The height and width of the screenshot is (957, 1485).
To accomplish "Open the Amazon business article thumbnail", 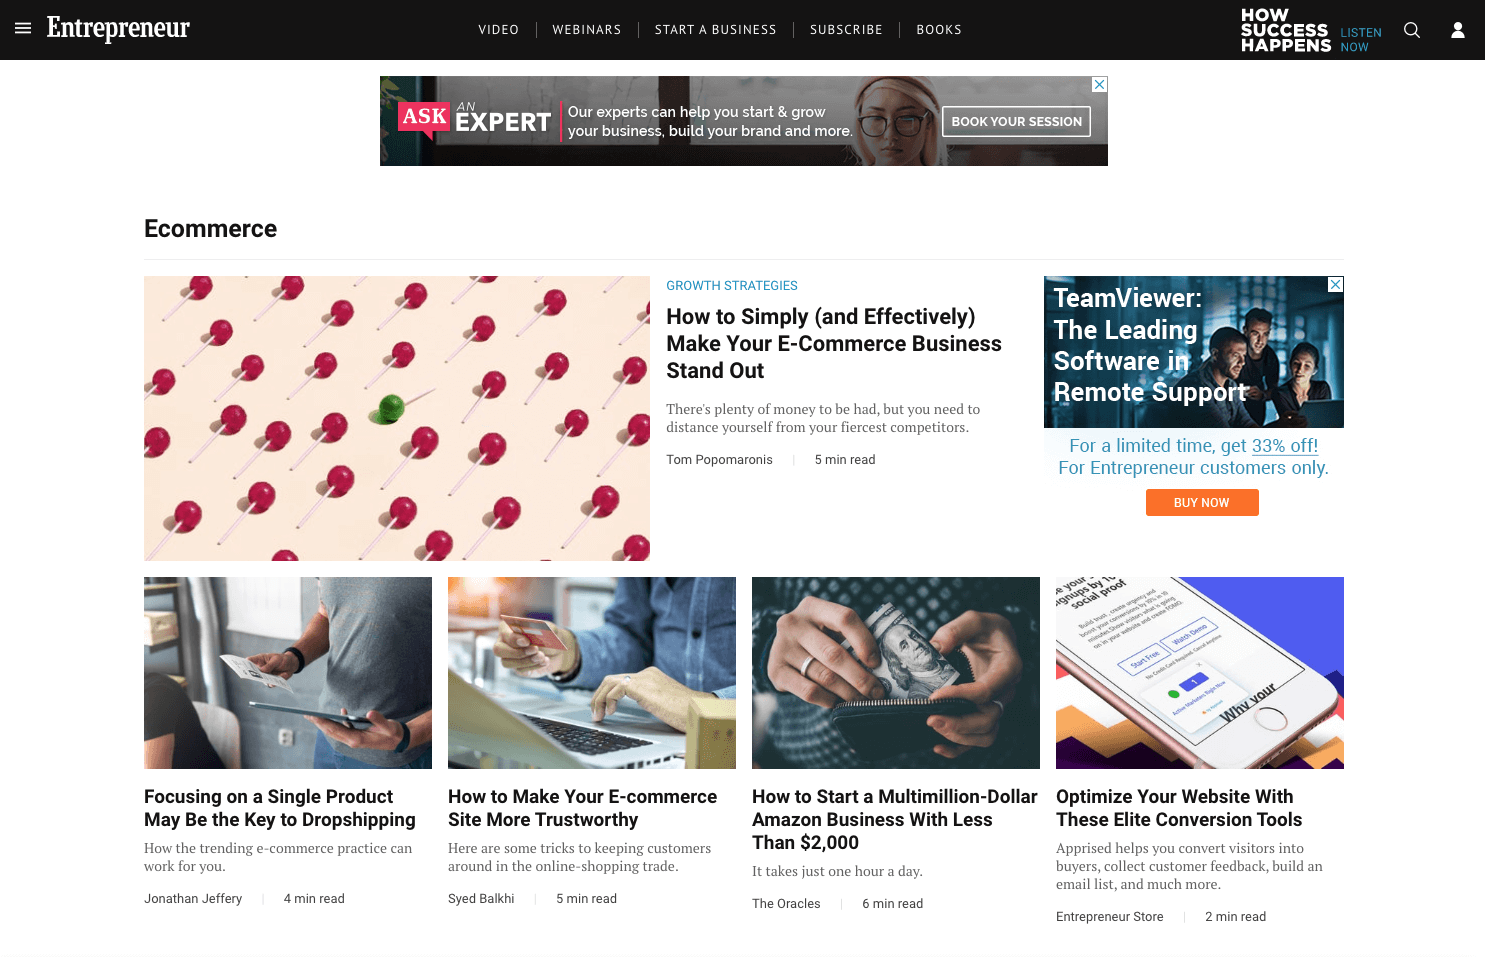I will tap(896, 673).
